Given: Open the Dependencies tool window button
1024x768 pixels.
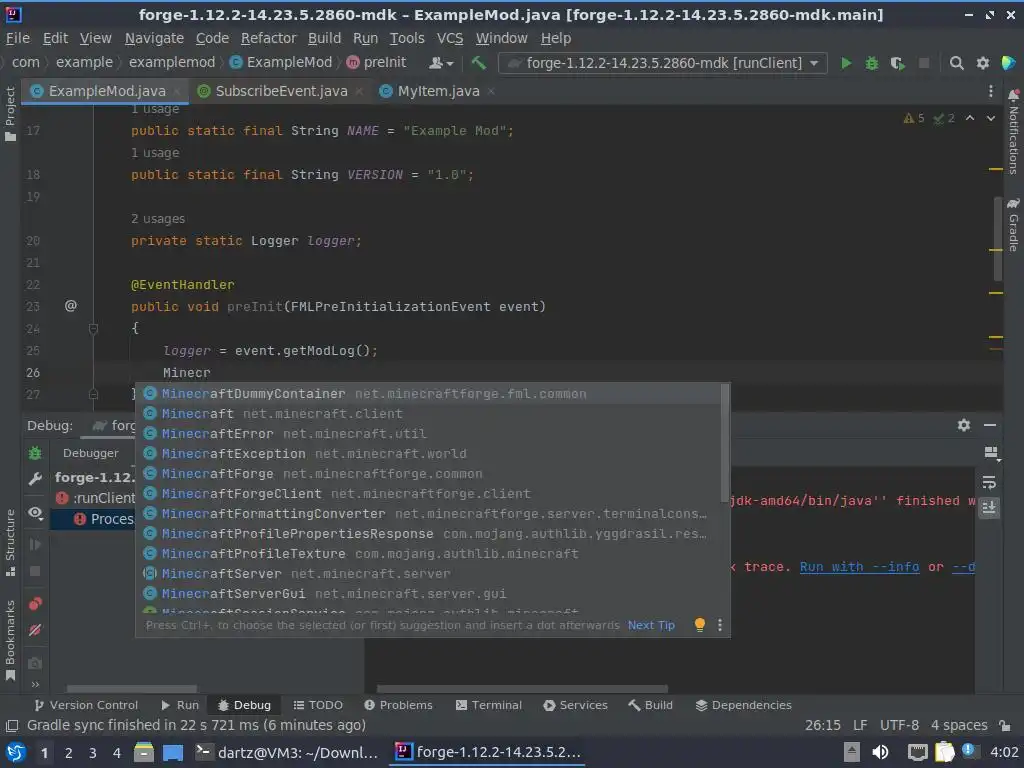Looking at the screenshot, I should point(743,705).
